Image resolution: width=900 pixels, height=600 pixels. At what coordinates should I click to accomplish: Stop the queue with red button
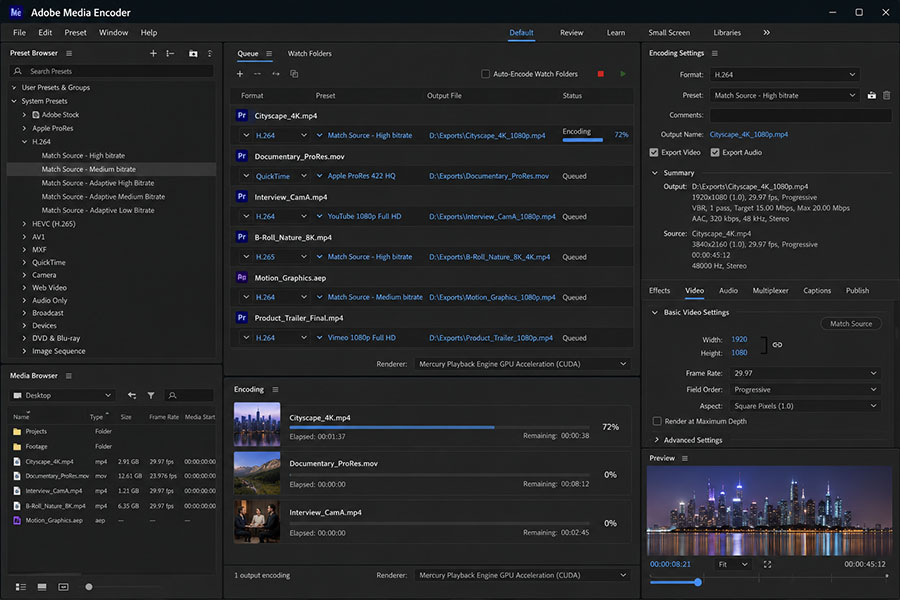point(600,73)
